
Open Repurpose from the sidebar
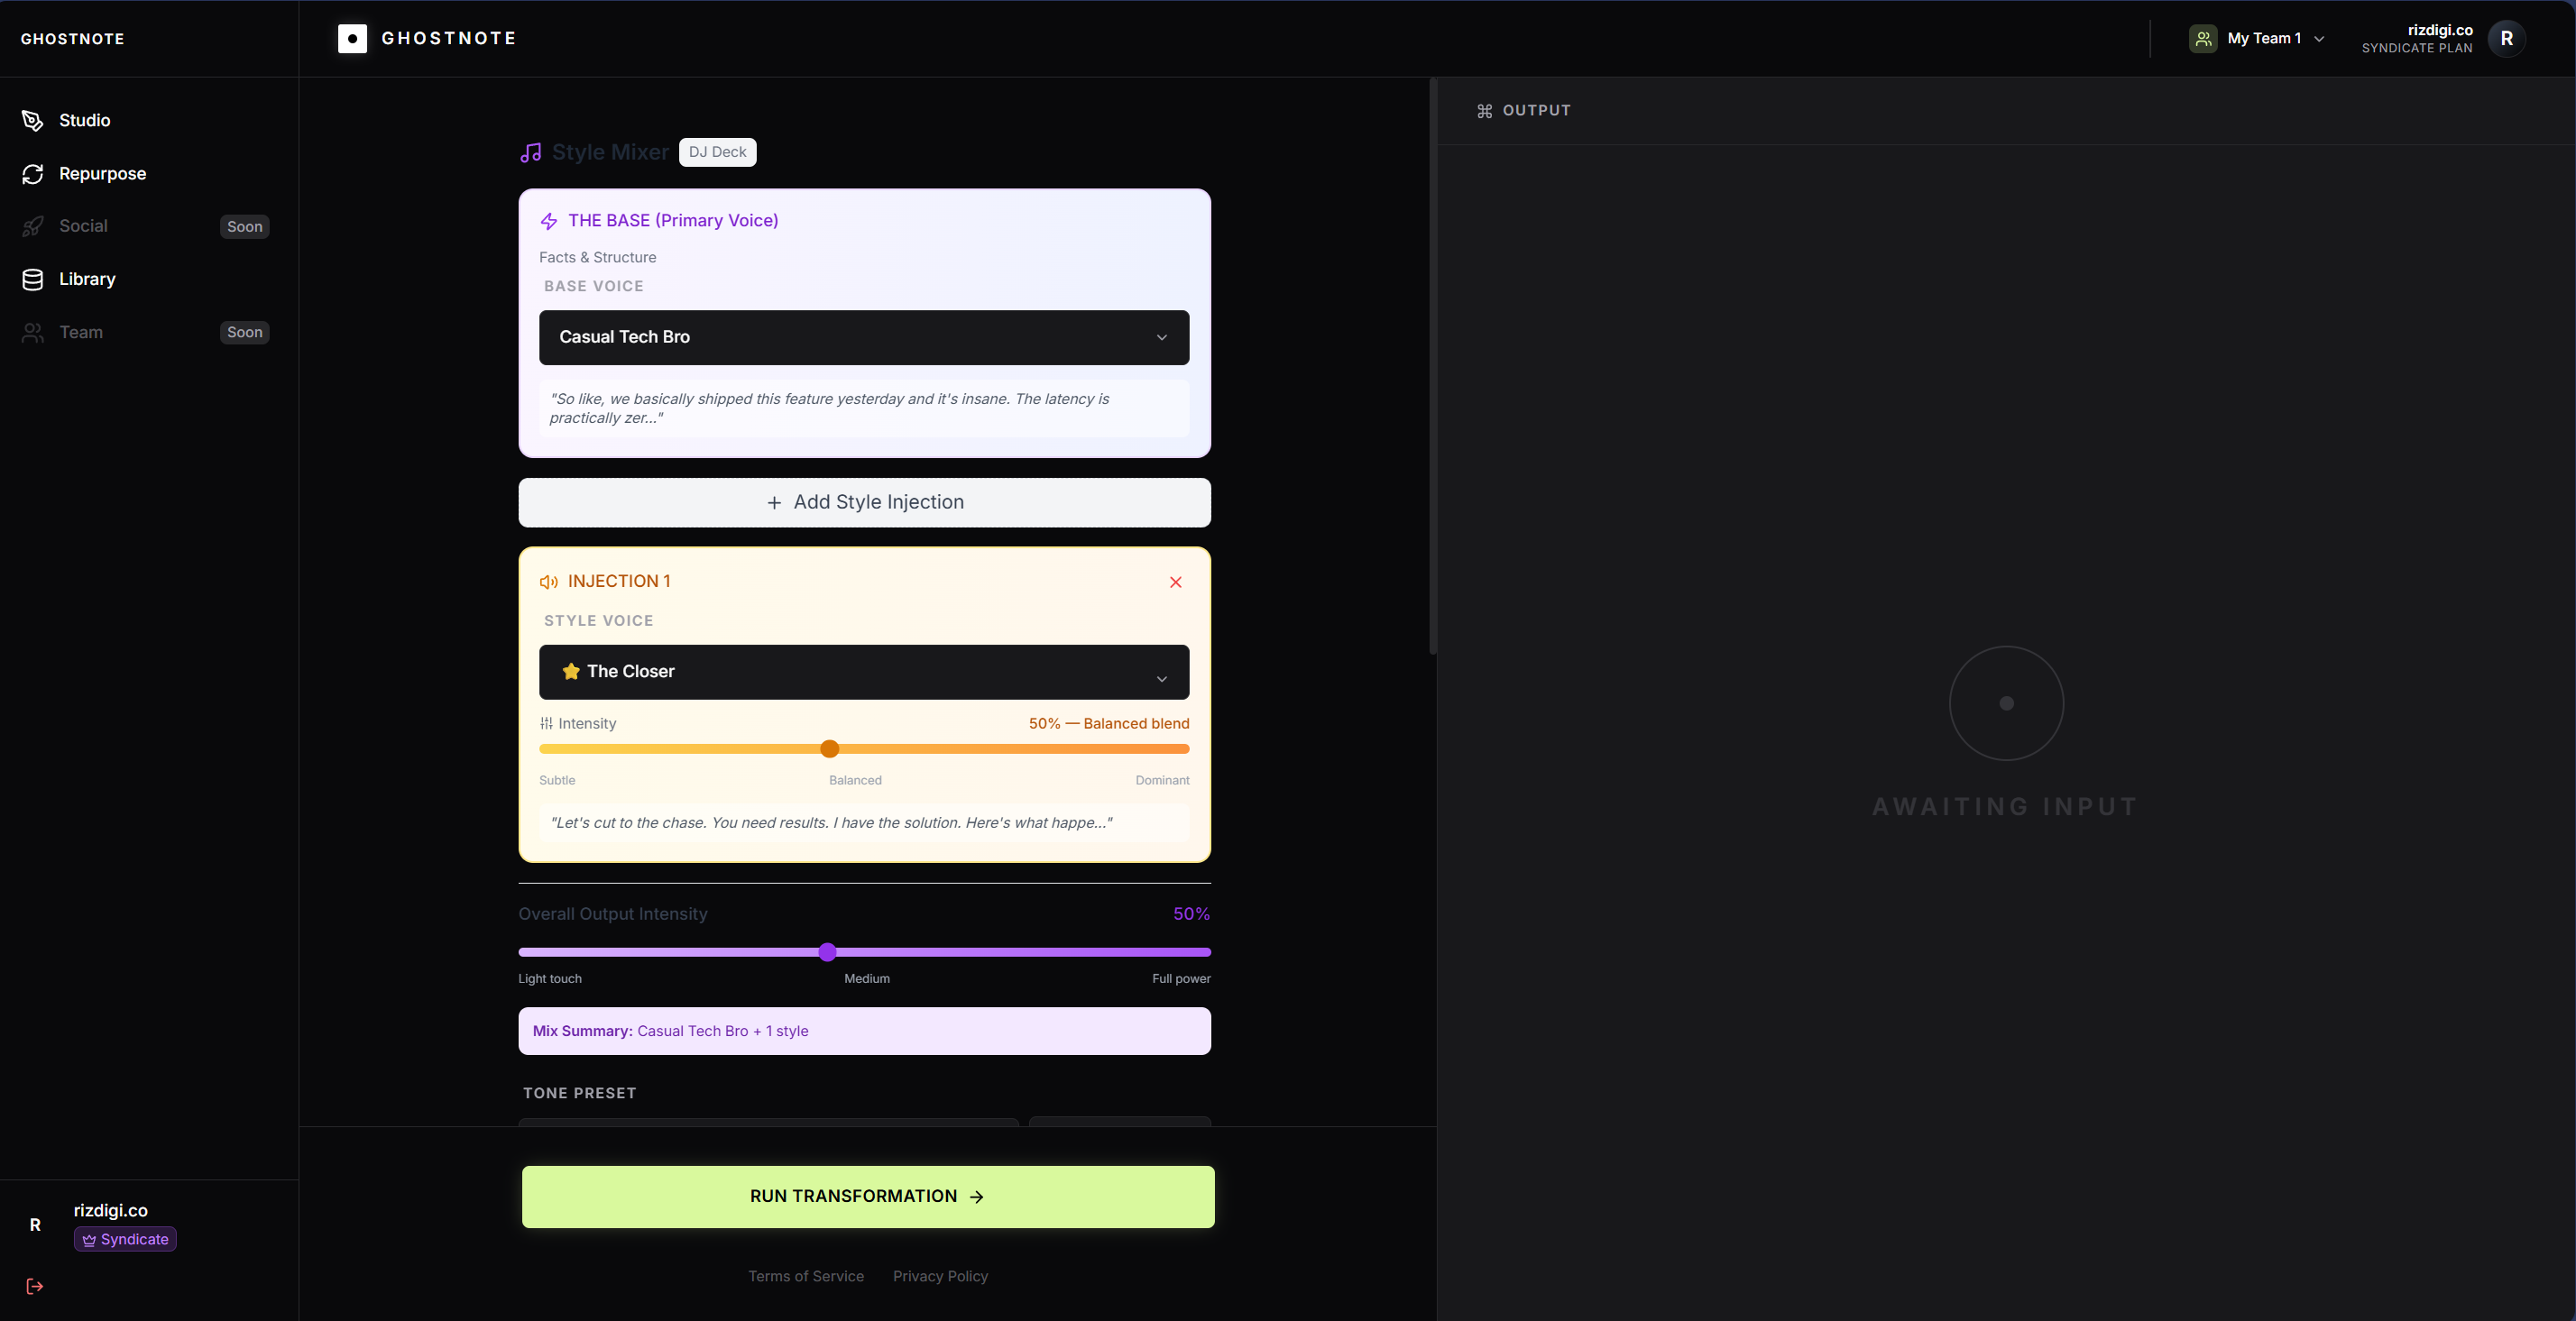point(33,173)
